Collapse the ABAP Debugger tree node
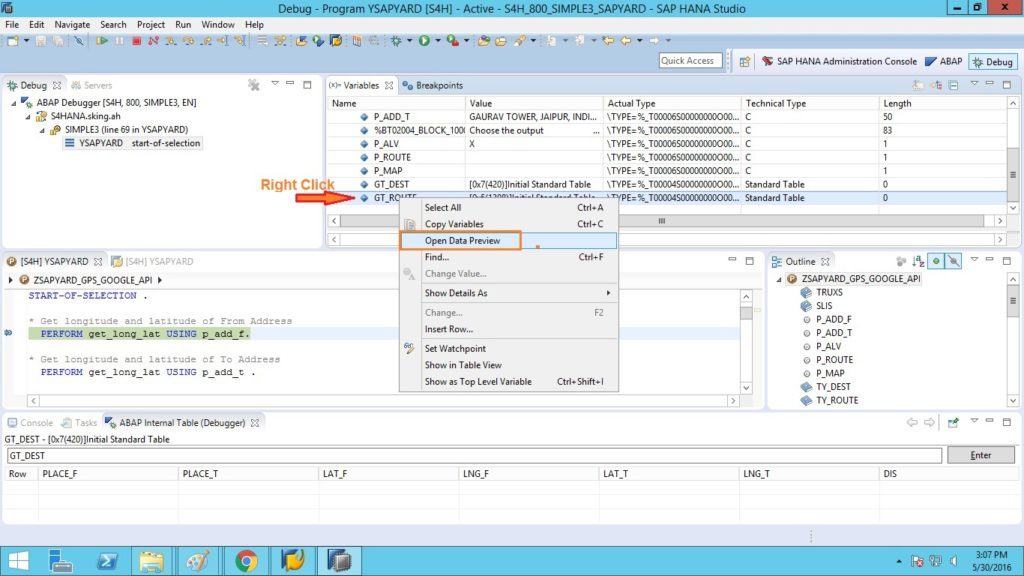 tap(14, 103)
